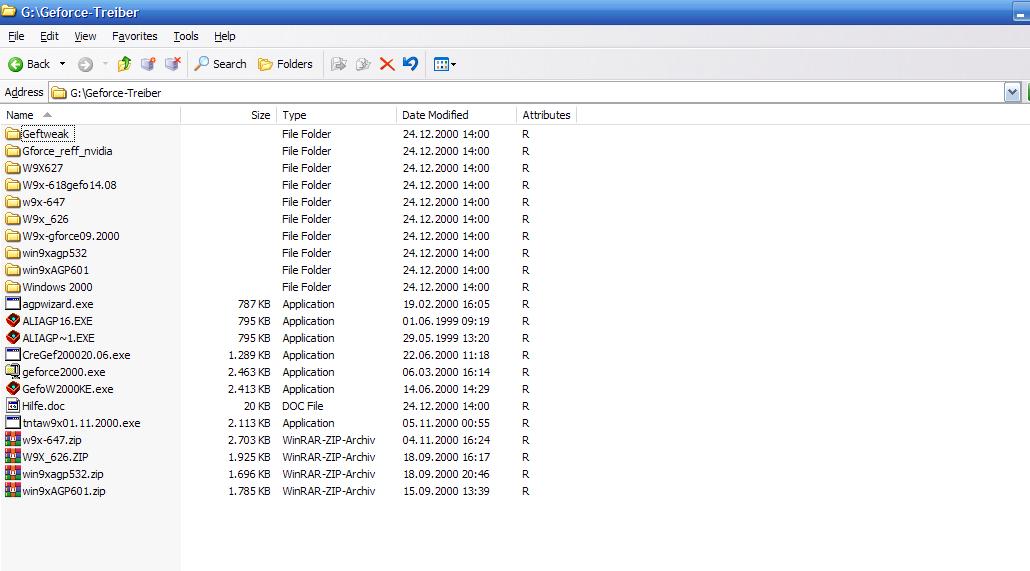The image size is (1030, 571).
Task: Select the W9X627 folder icon
Action: [12, 168]
